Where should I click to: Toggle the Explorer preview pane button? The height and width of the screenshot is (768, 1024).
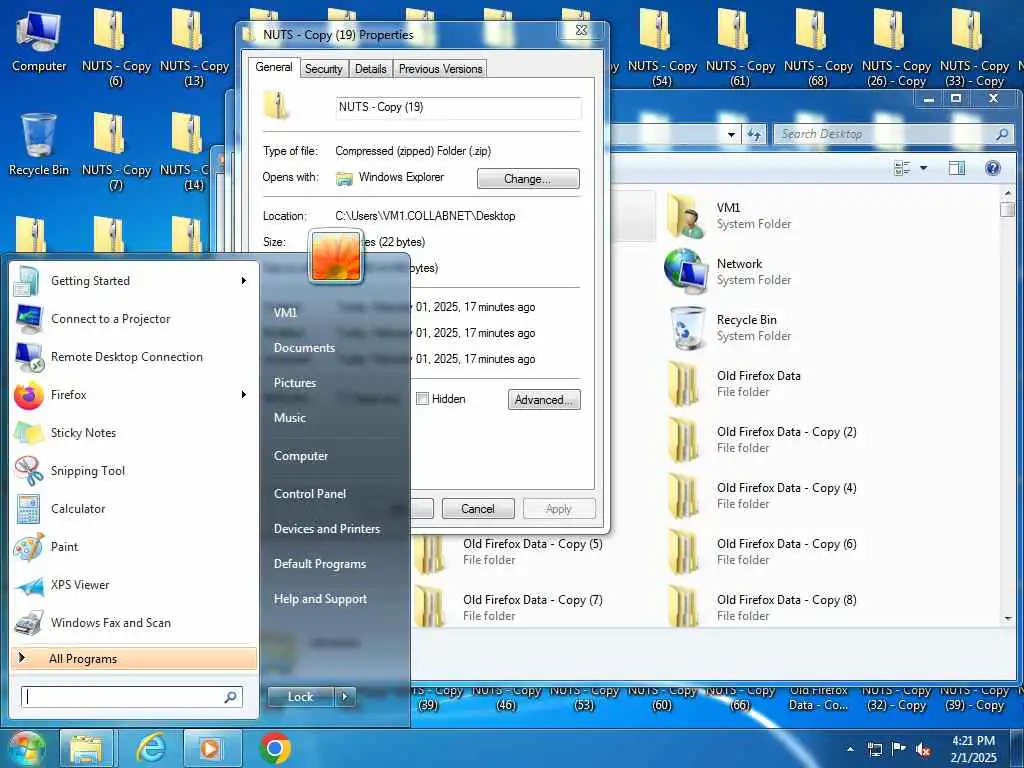pyautogui.click(x=957, y=168)
